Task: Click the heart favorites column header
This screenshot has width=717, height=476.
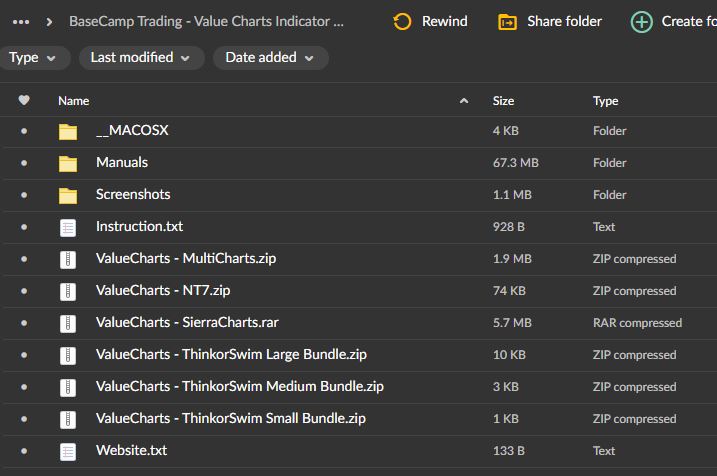Action: 24,100
